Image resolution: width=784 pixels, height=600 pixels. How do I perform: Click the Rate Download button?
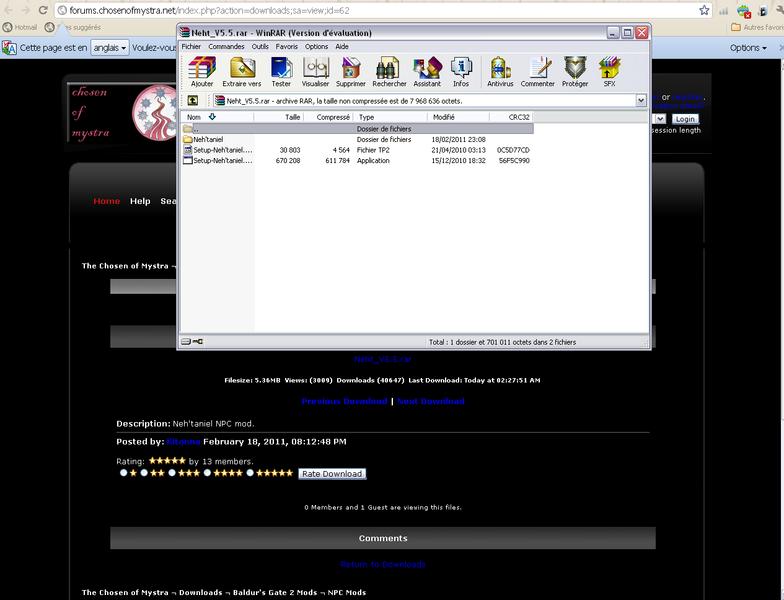[332, 474]
